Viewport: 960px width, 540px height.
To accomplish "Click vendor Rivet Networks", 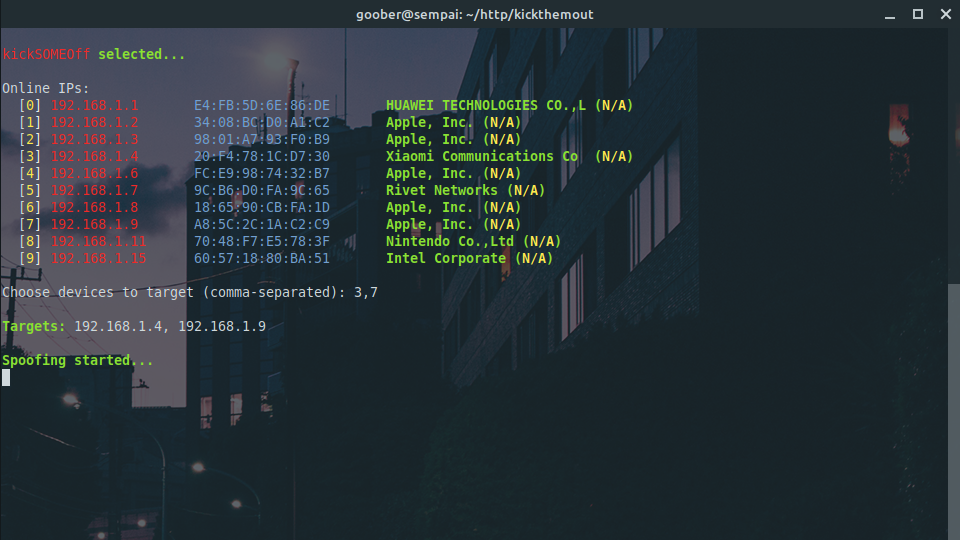I will 441,190.
